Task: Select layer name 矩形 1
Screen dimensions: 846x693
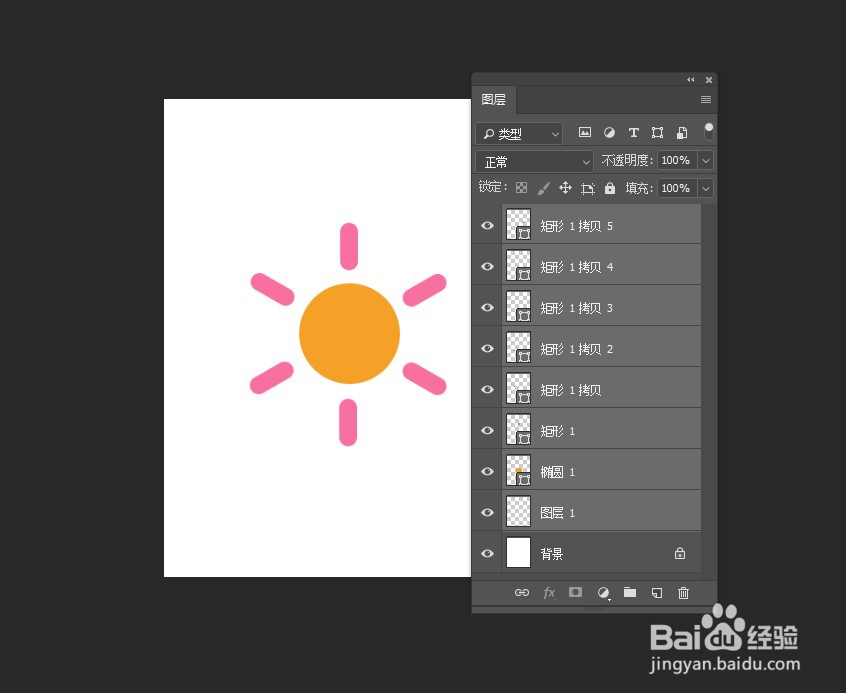Action: 557,431
